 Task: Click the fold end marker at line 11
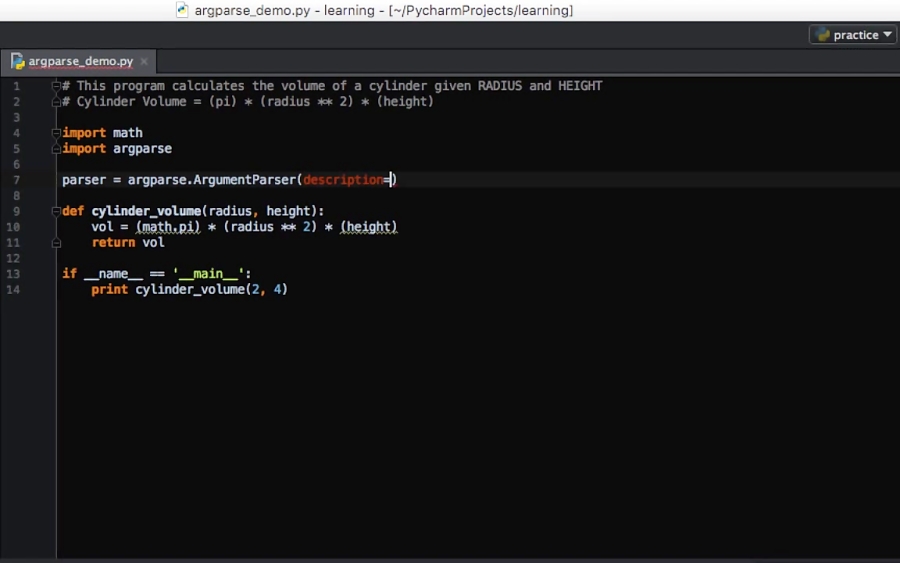pyautogui.click(x=56, y=243)
